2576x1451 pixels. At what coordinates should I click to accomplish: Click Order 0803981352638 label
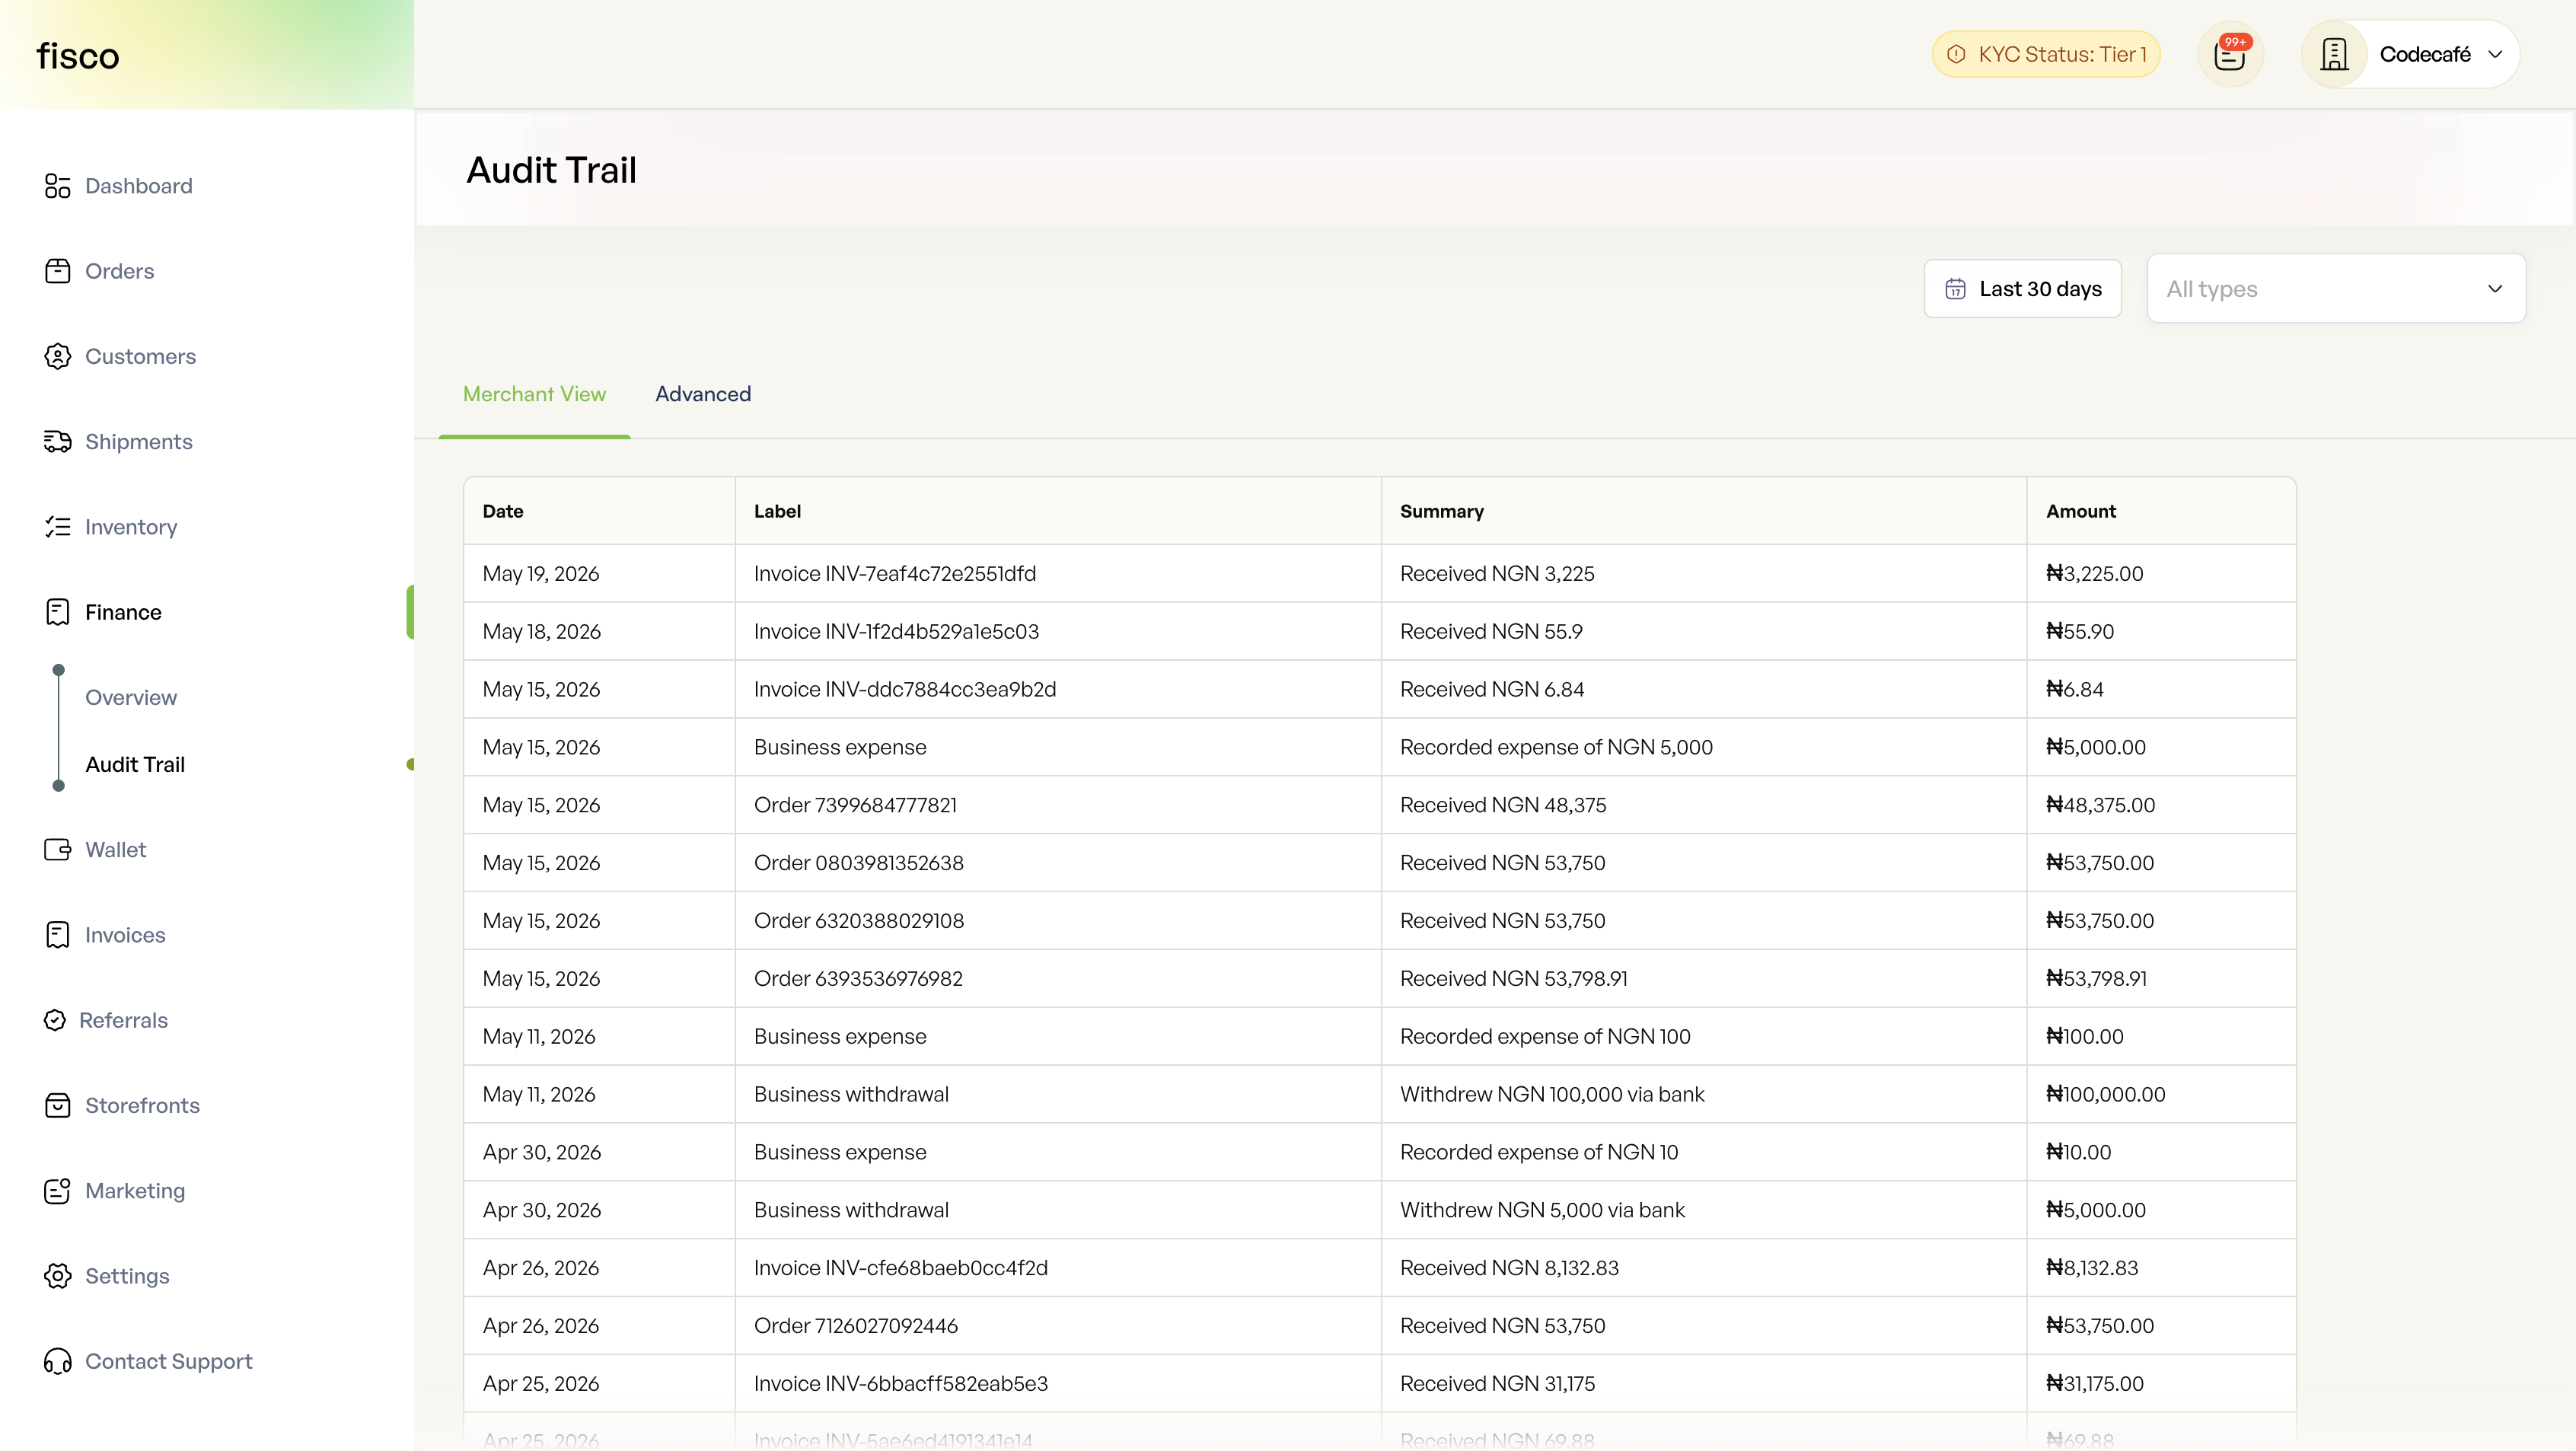point(858,863)
